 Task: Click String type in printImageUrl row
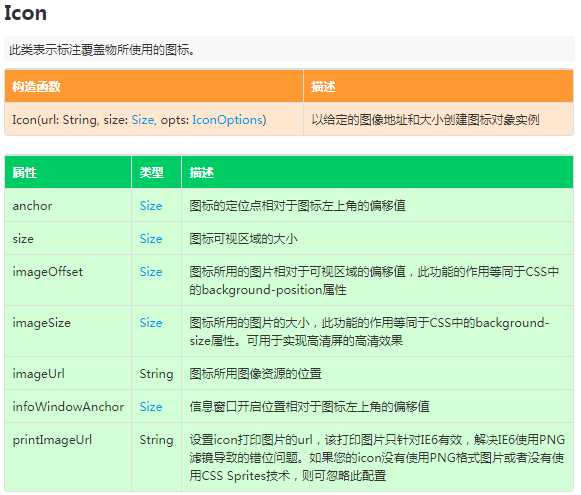[156, 440]
